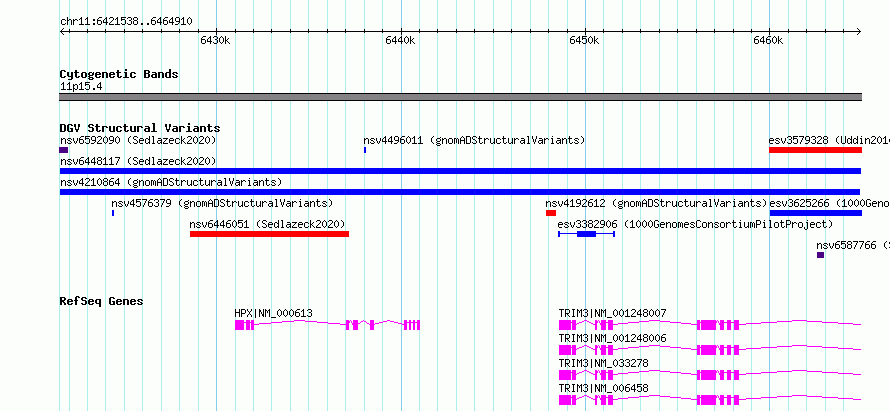Viewport: 890px width, 411px height.
Task: Select the red esv3579328 variant bar
Action: pos(815,150)
